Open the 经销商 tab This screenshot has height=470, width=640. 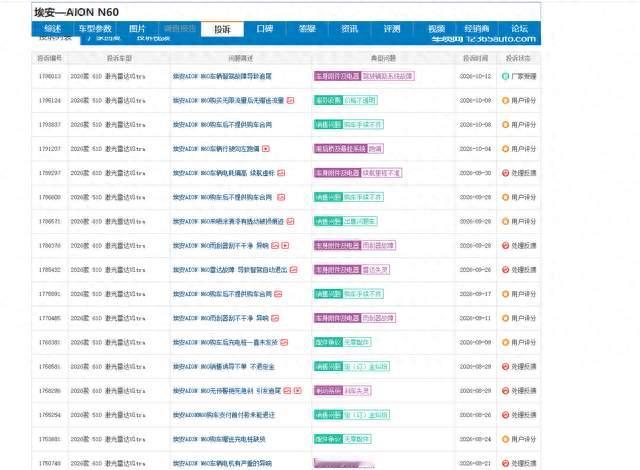click(x=477, y=29)
